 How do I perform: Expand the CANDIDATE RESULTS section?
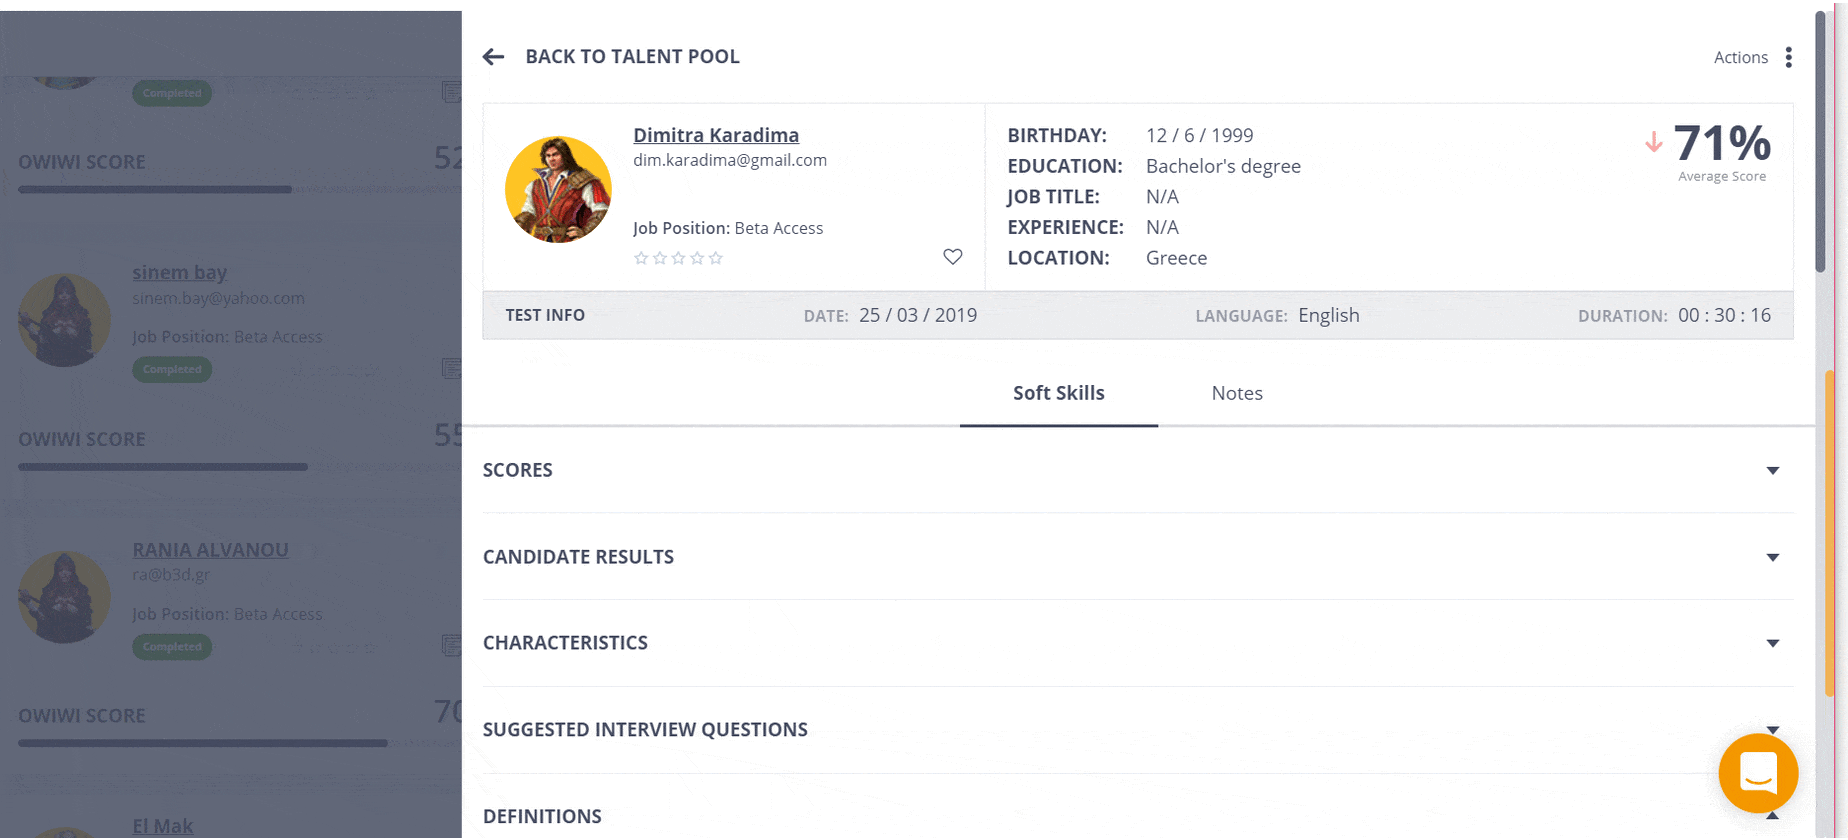point(1138,557)
